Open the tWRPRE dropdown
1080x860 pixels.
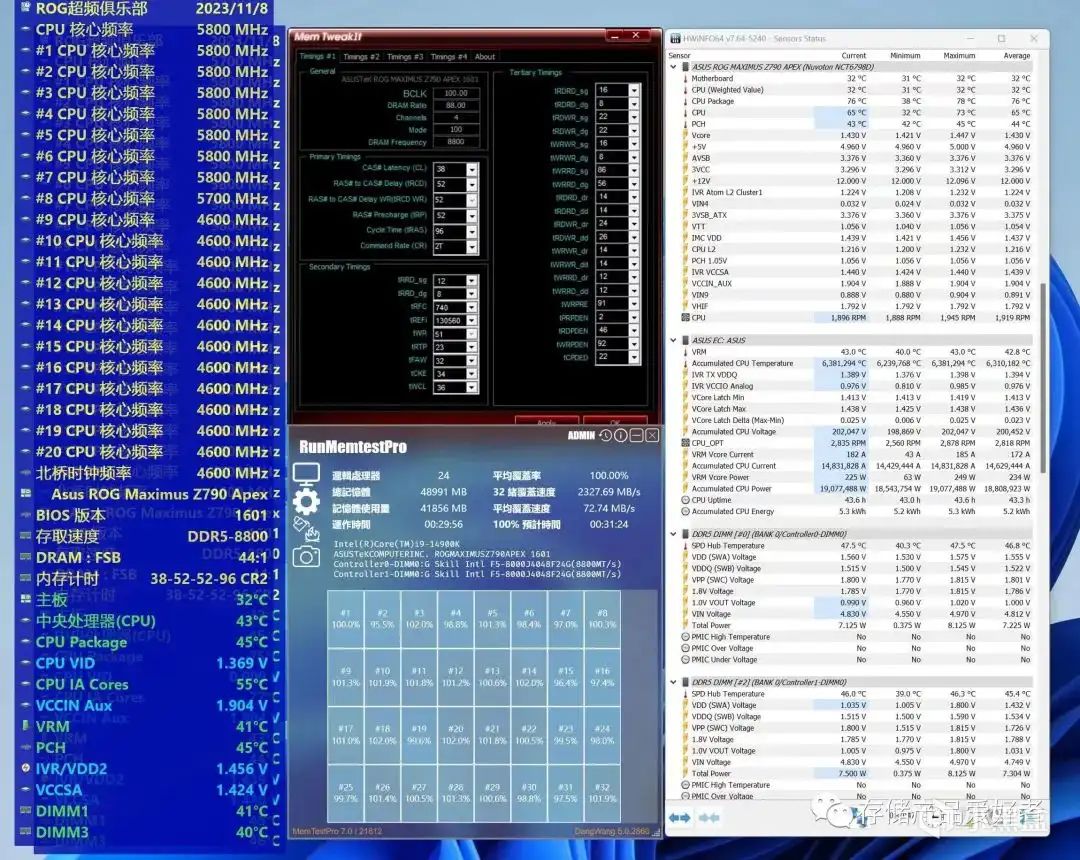click(x=634, y=304)
